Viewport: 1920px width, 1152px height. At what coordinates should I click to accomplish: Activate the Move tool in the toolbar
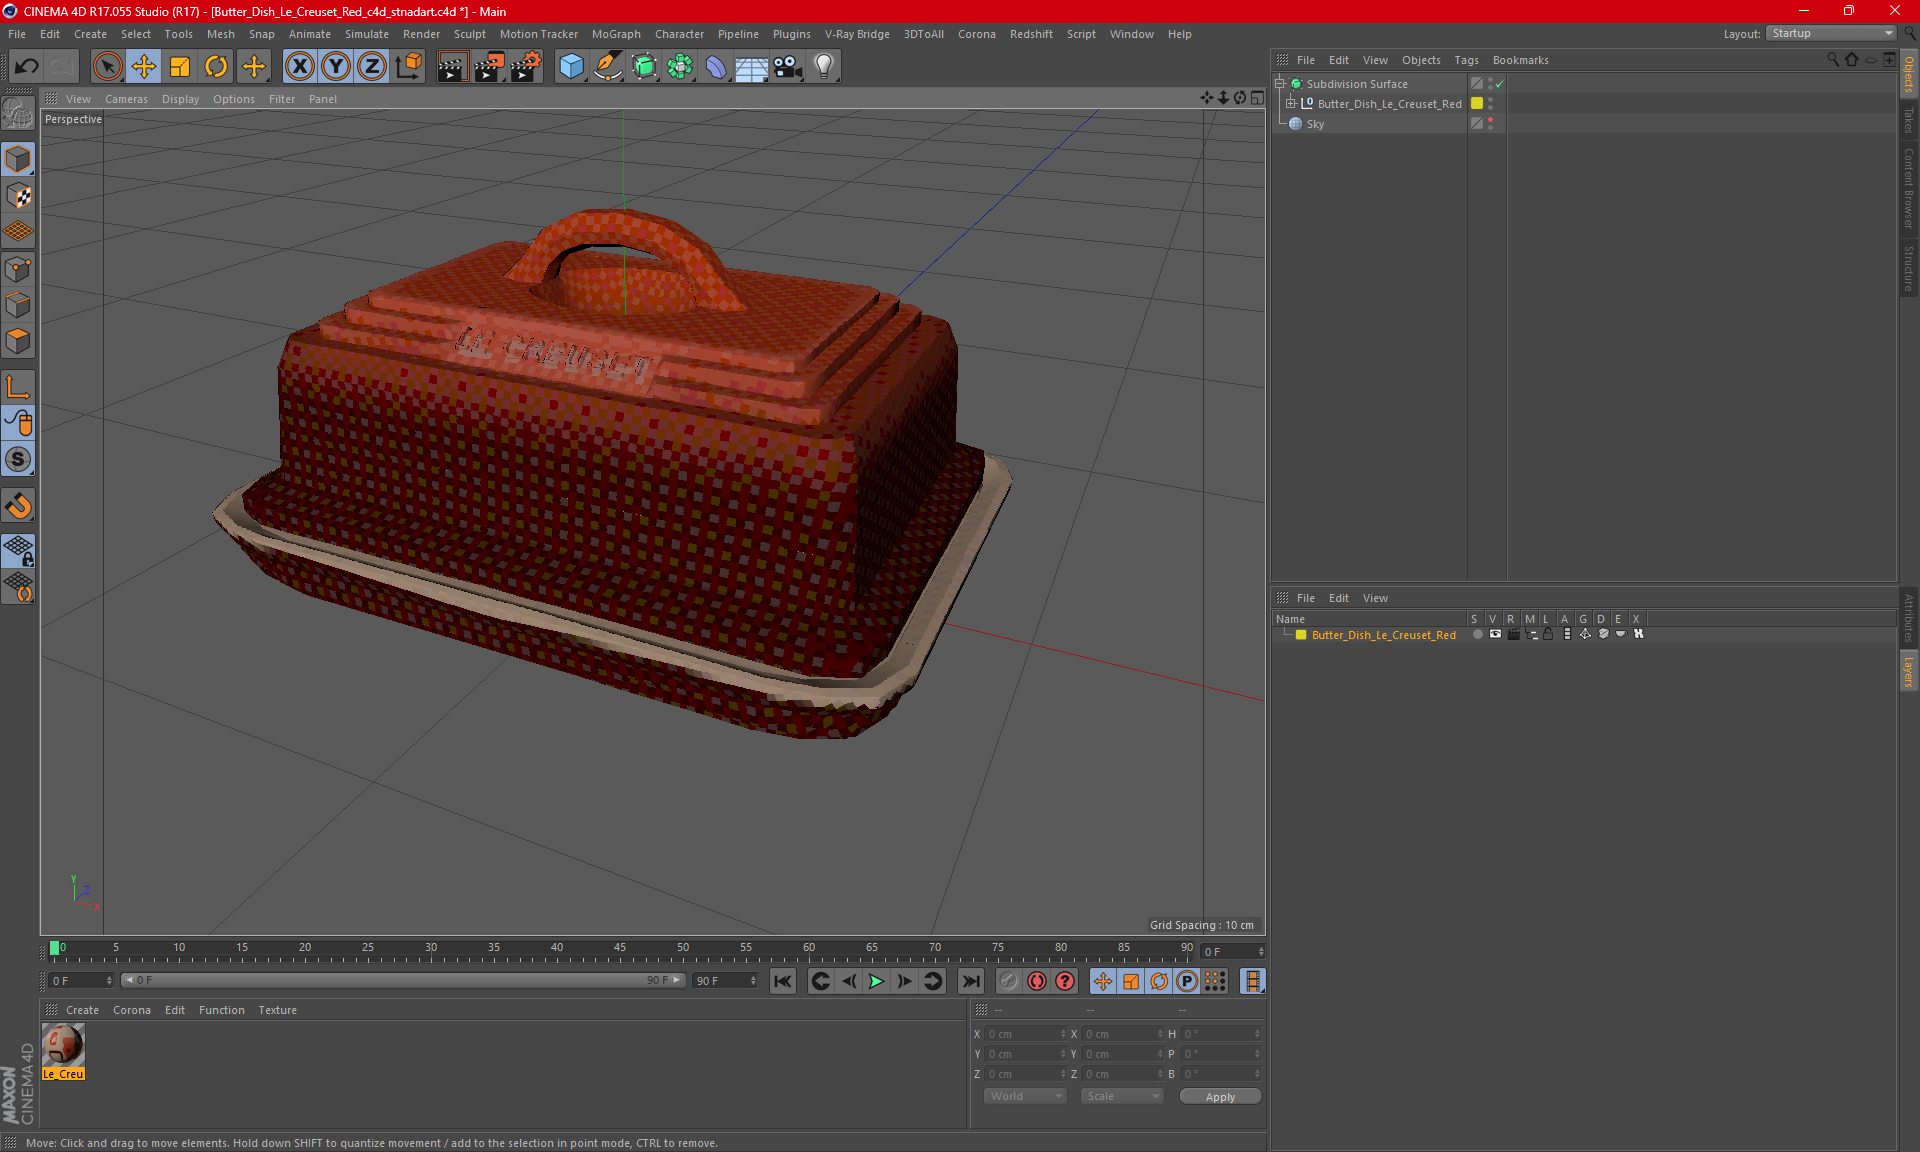coord(144,66)
